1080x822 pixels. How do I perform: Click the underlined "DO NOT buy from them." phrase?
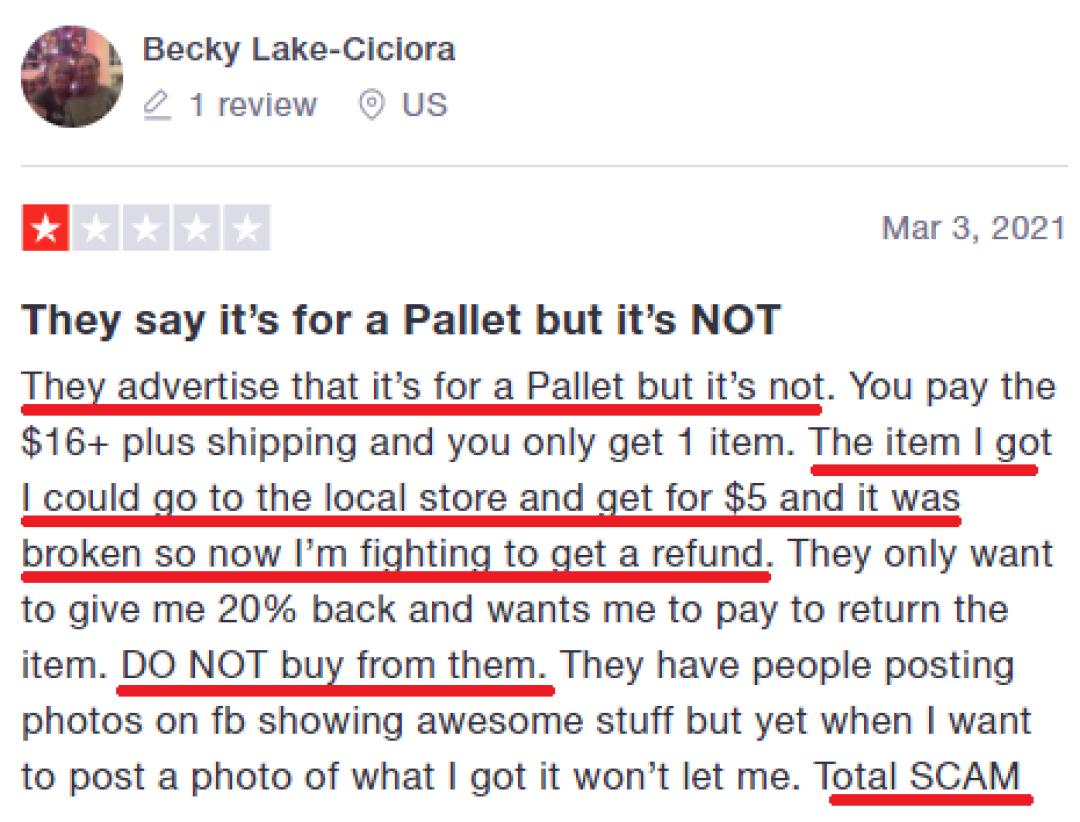tap(335, 665)
